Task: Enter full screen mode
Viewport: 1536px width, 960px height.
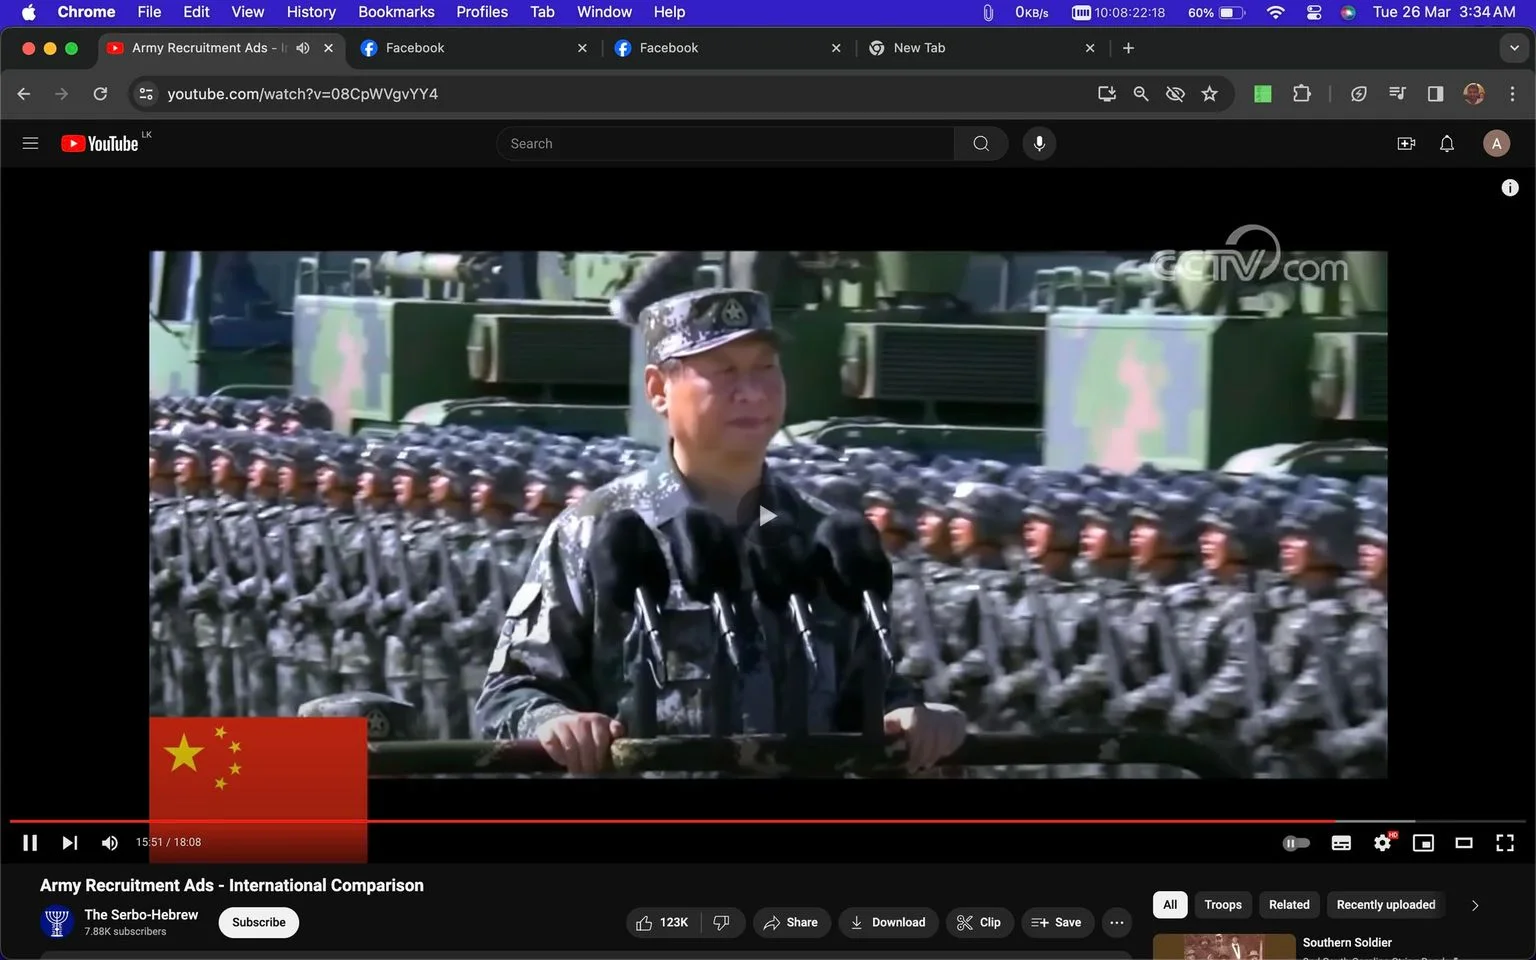Action: click(1505, 843)
